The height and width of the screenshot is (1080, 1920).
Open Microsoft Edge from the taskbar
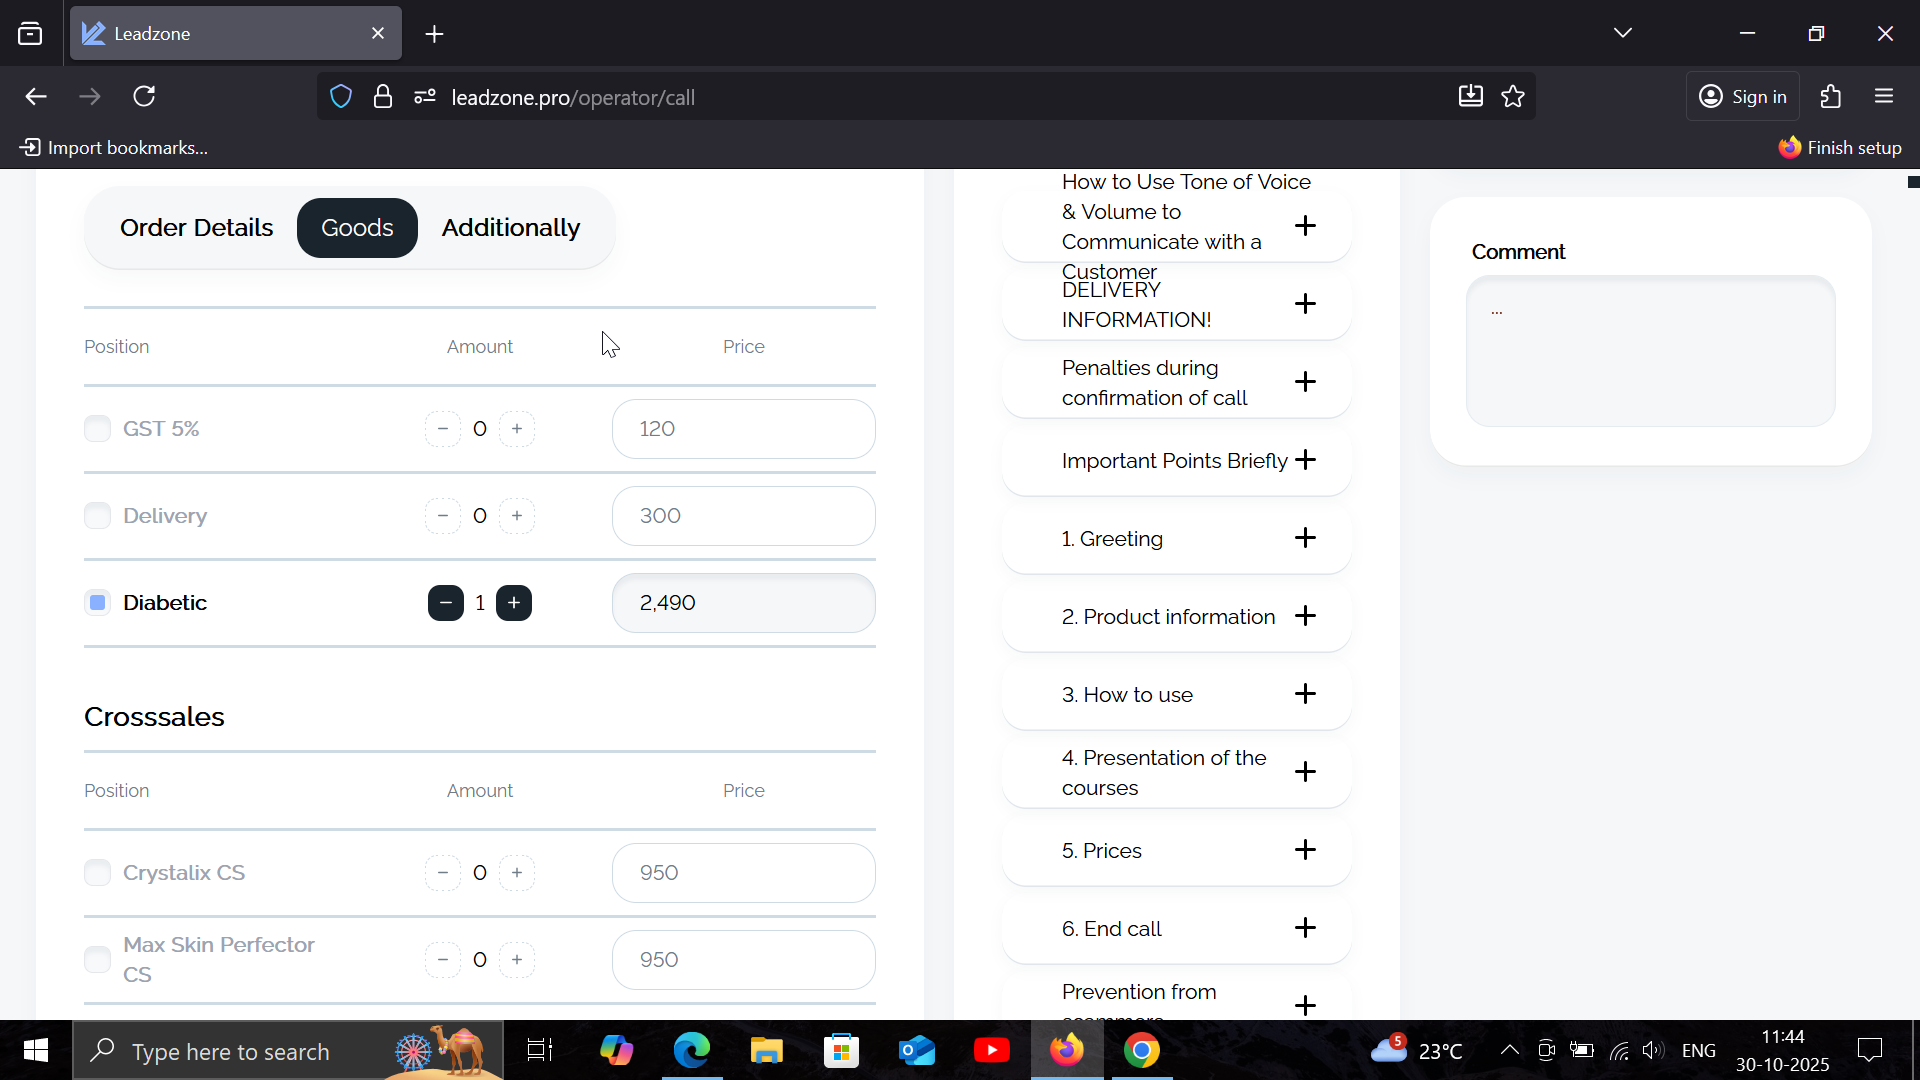tap(691, 1051)
